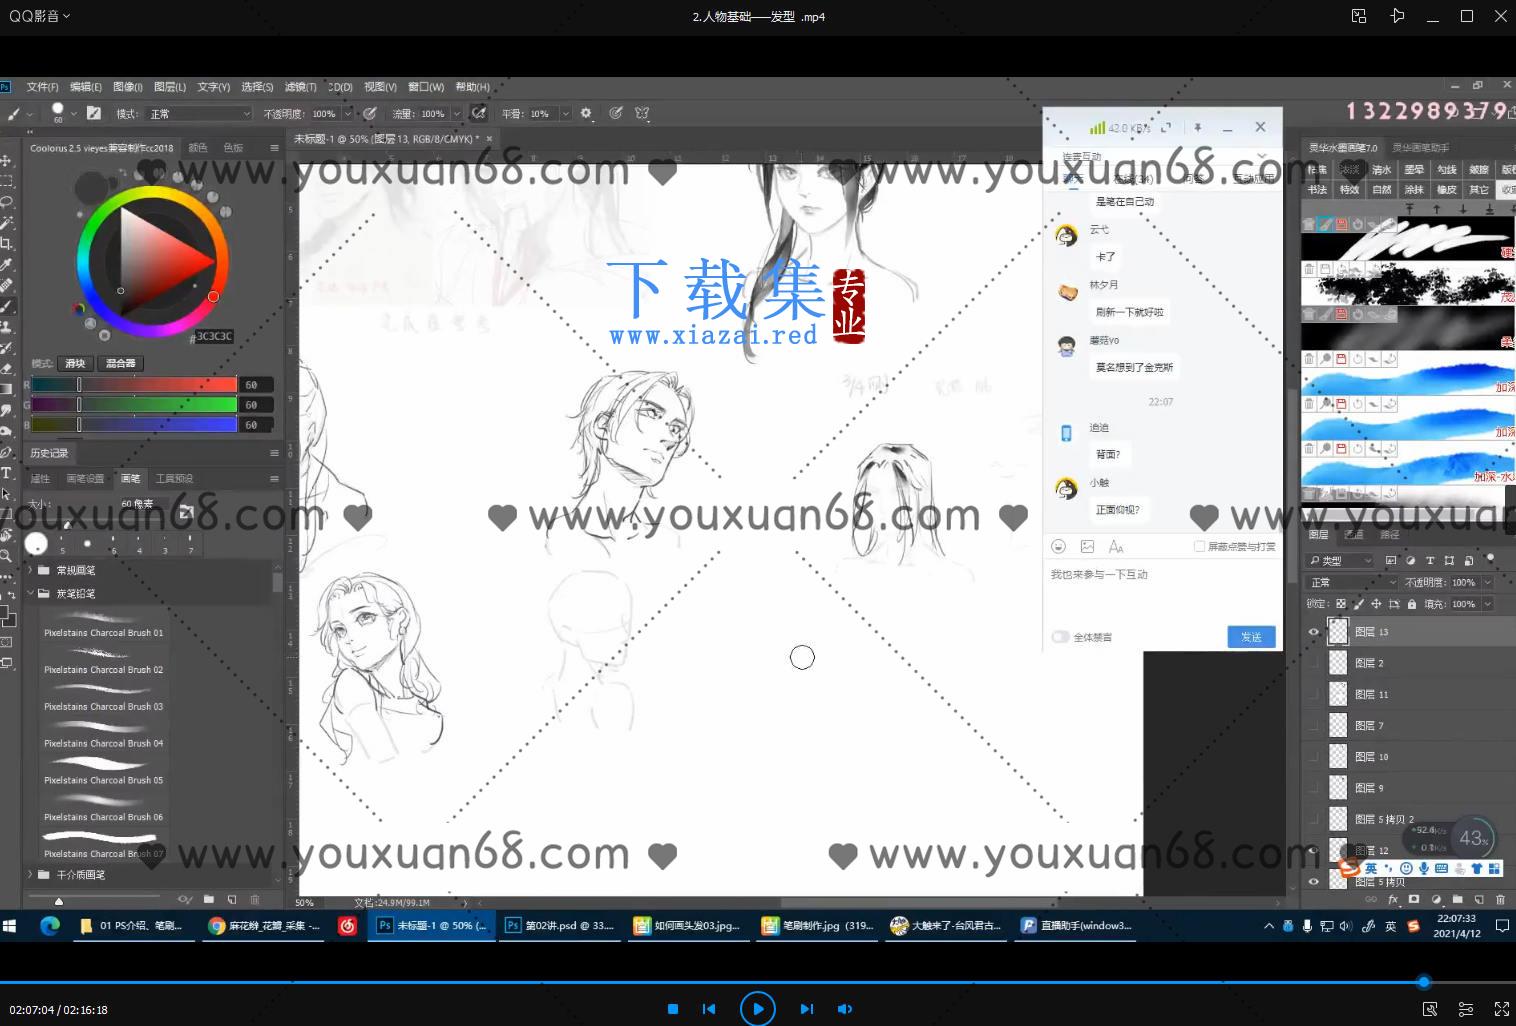Click 发送 button in chat window
The height and width of the screenshot is (1026, 1516).
1251,637
